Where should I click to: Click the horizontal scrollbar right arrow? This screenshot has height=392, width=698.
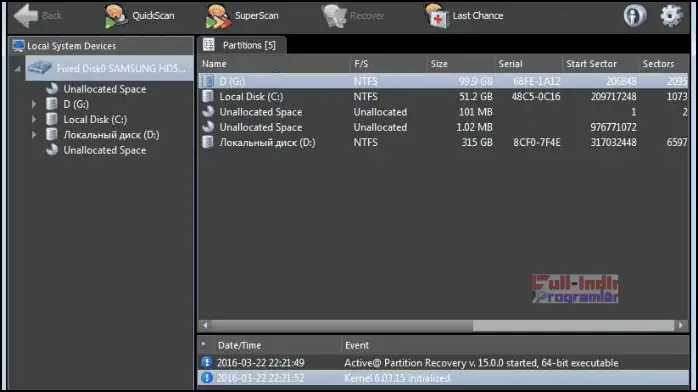click(681, 325)
